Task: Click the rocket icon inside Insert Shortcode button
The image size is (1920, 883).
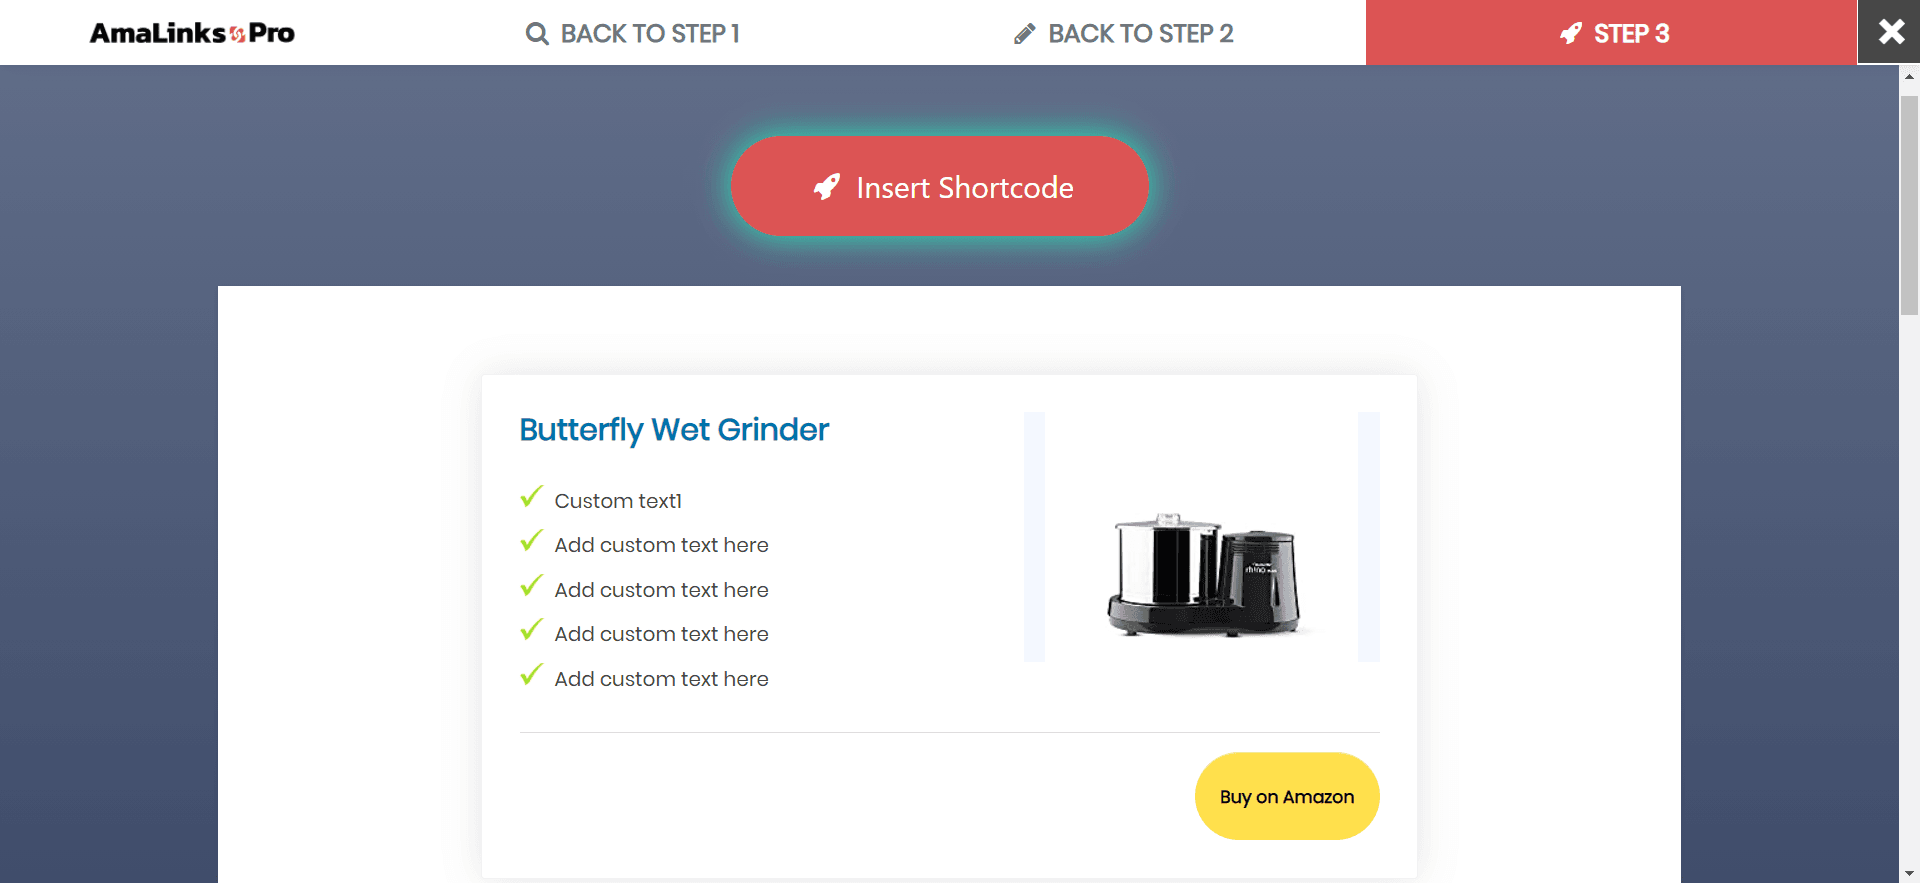Action: (824, 186)
